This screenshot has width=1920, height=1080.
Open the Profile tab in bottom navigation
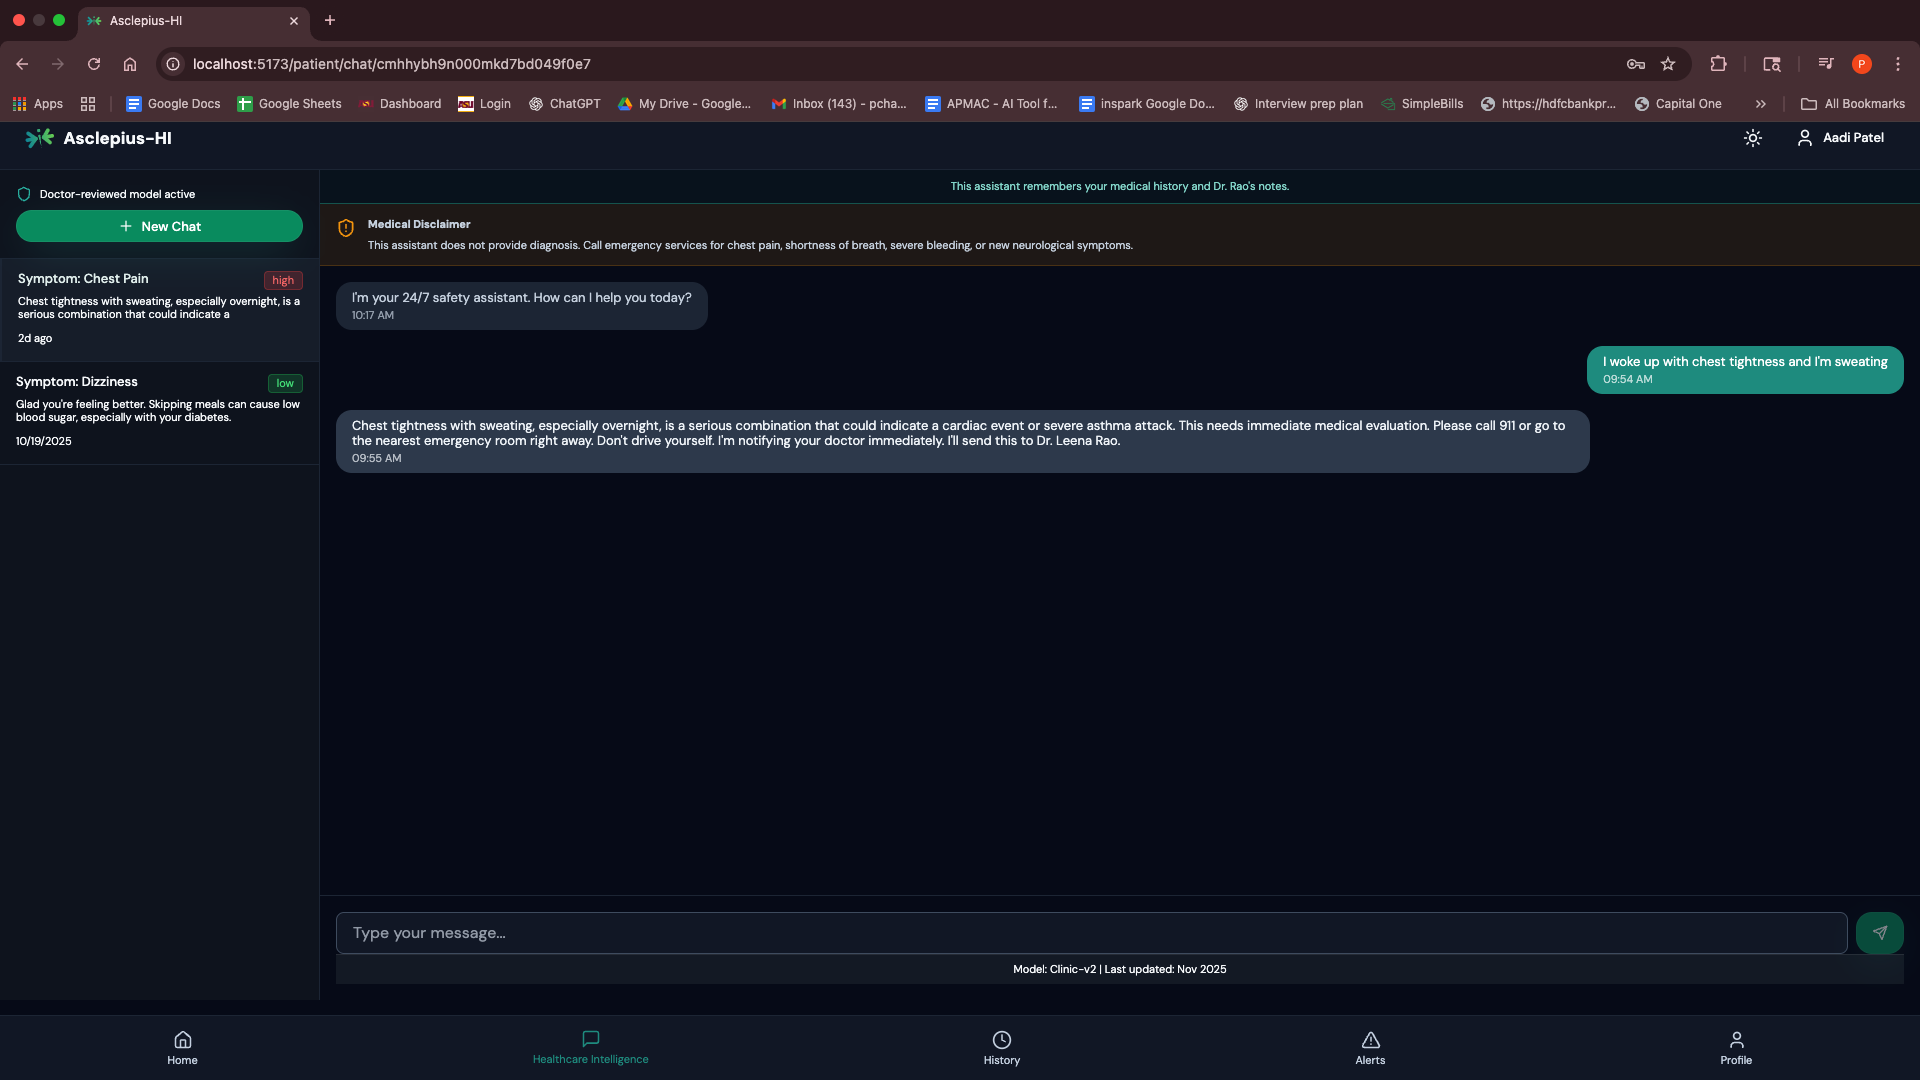(x=1736, y=1048)
